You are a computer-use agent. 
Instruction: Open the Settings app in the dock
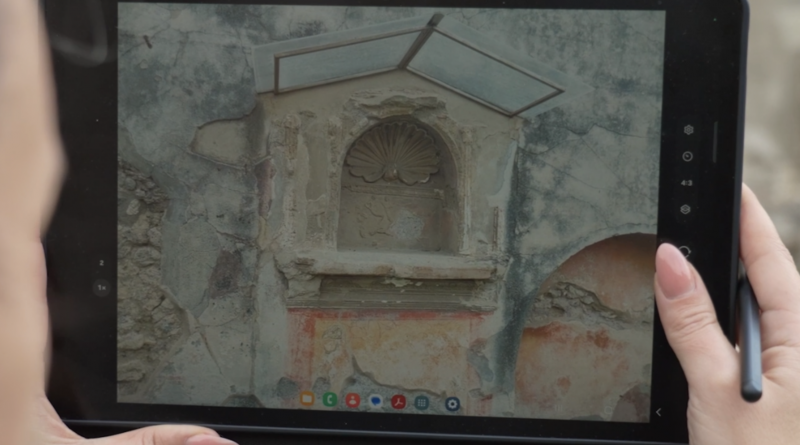pos(452,403)
